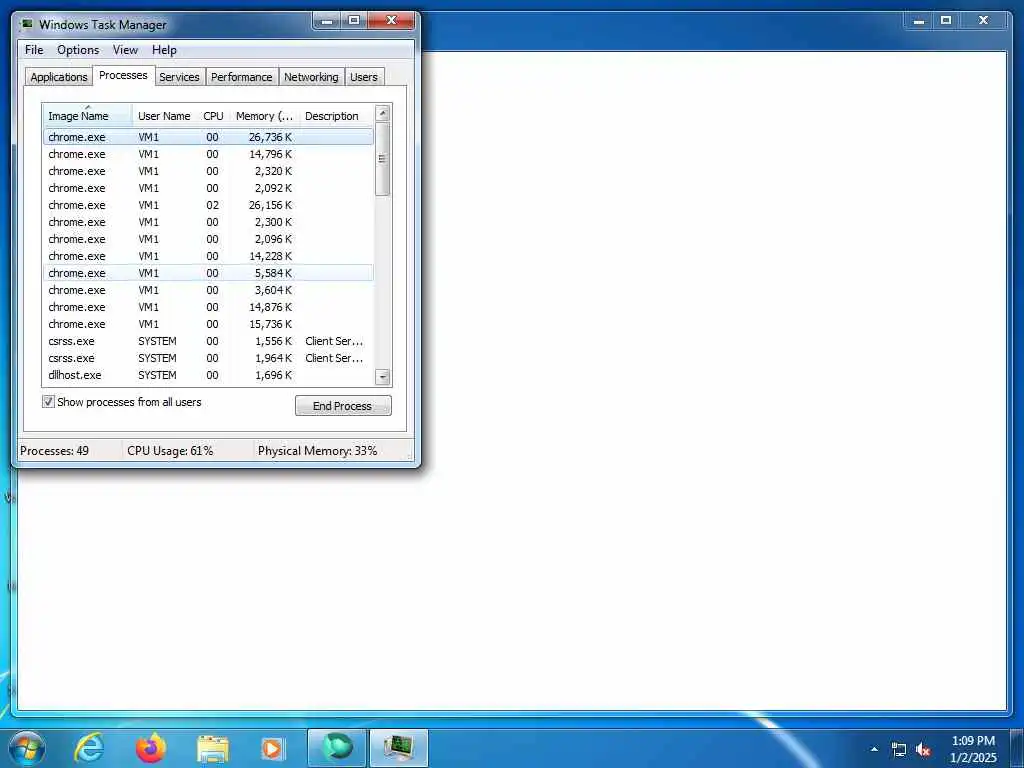
Task: Go to the Performance tab
Action: click(242, 76)
